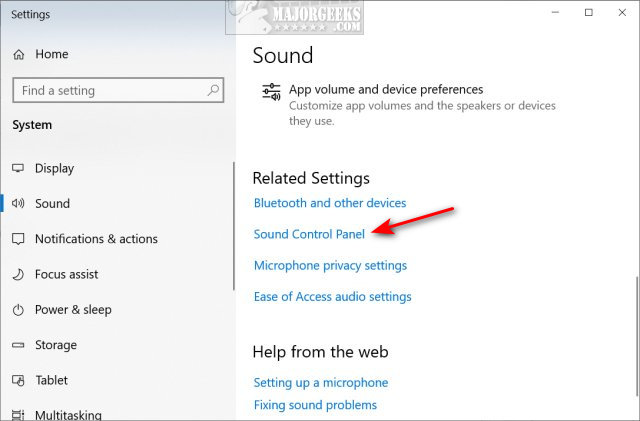Select Power & sleep in sidebar

pyautogui.click(x=73, y=310)
